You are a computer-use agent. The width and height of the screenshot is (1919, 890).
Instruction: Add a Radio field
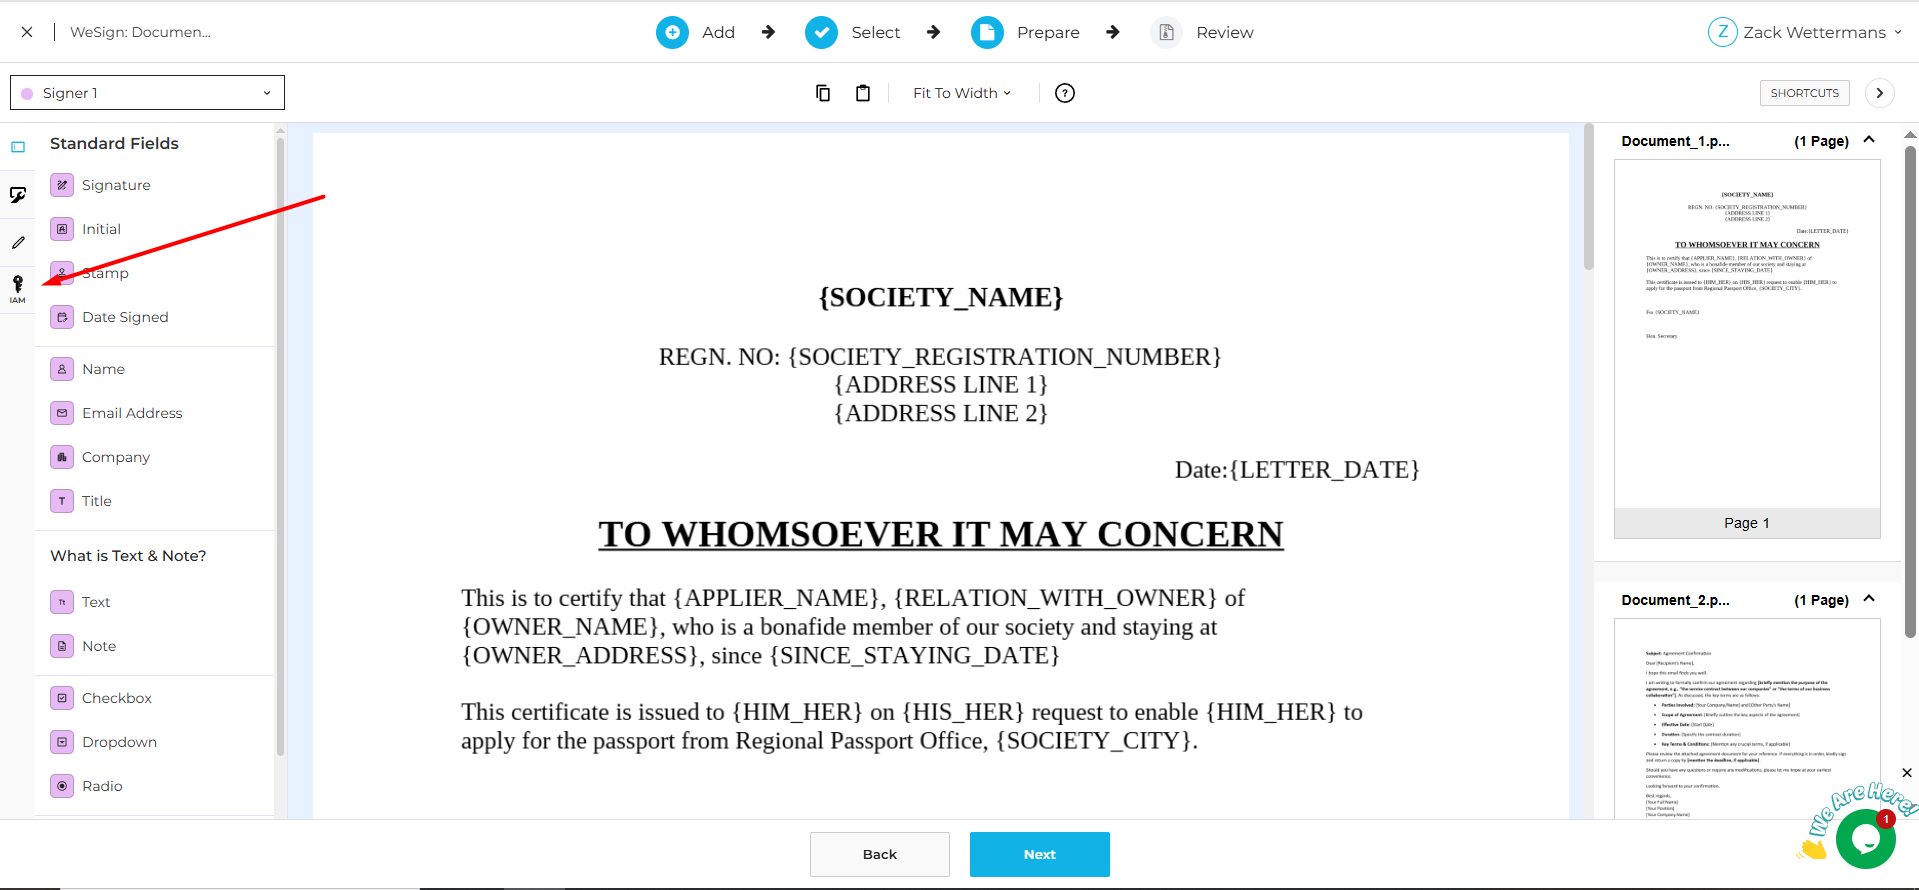pyautogui.click(x=102, y=786)
